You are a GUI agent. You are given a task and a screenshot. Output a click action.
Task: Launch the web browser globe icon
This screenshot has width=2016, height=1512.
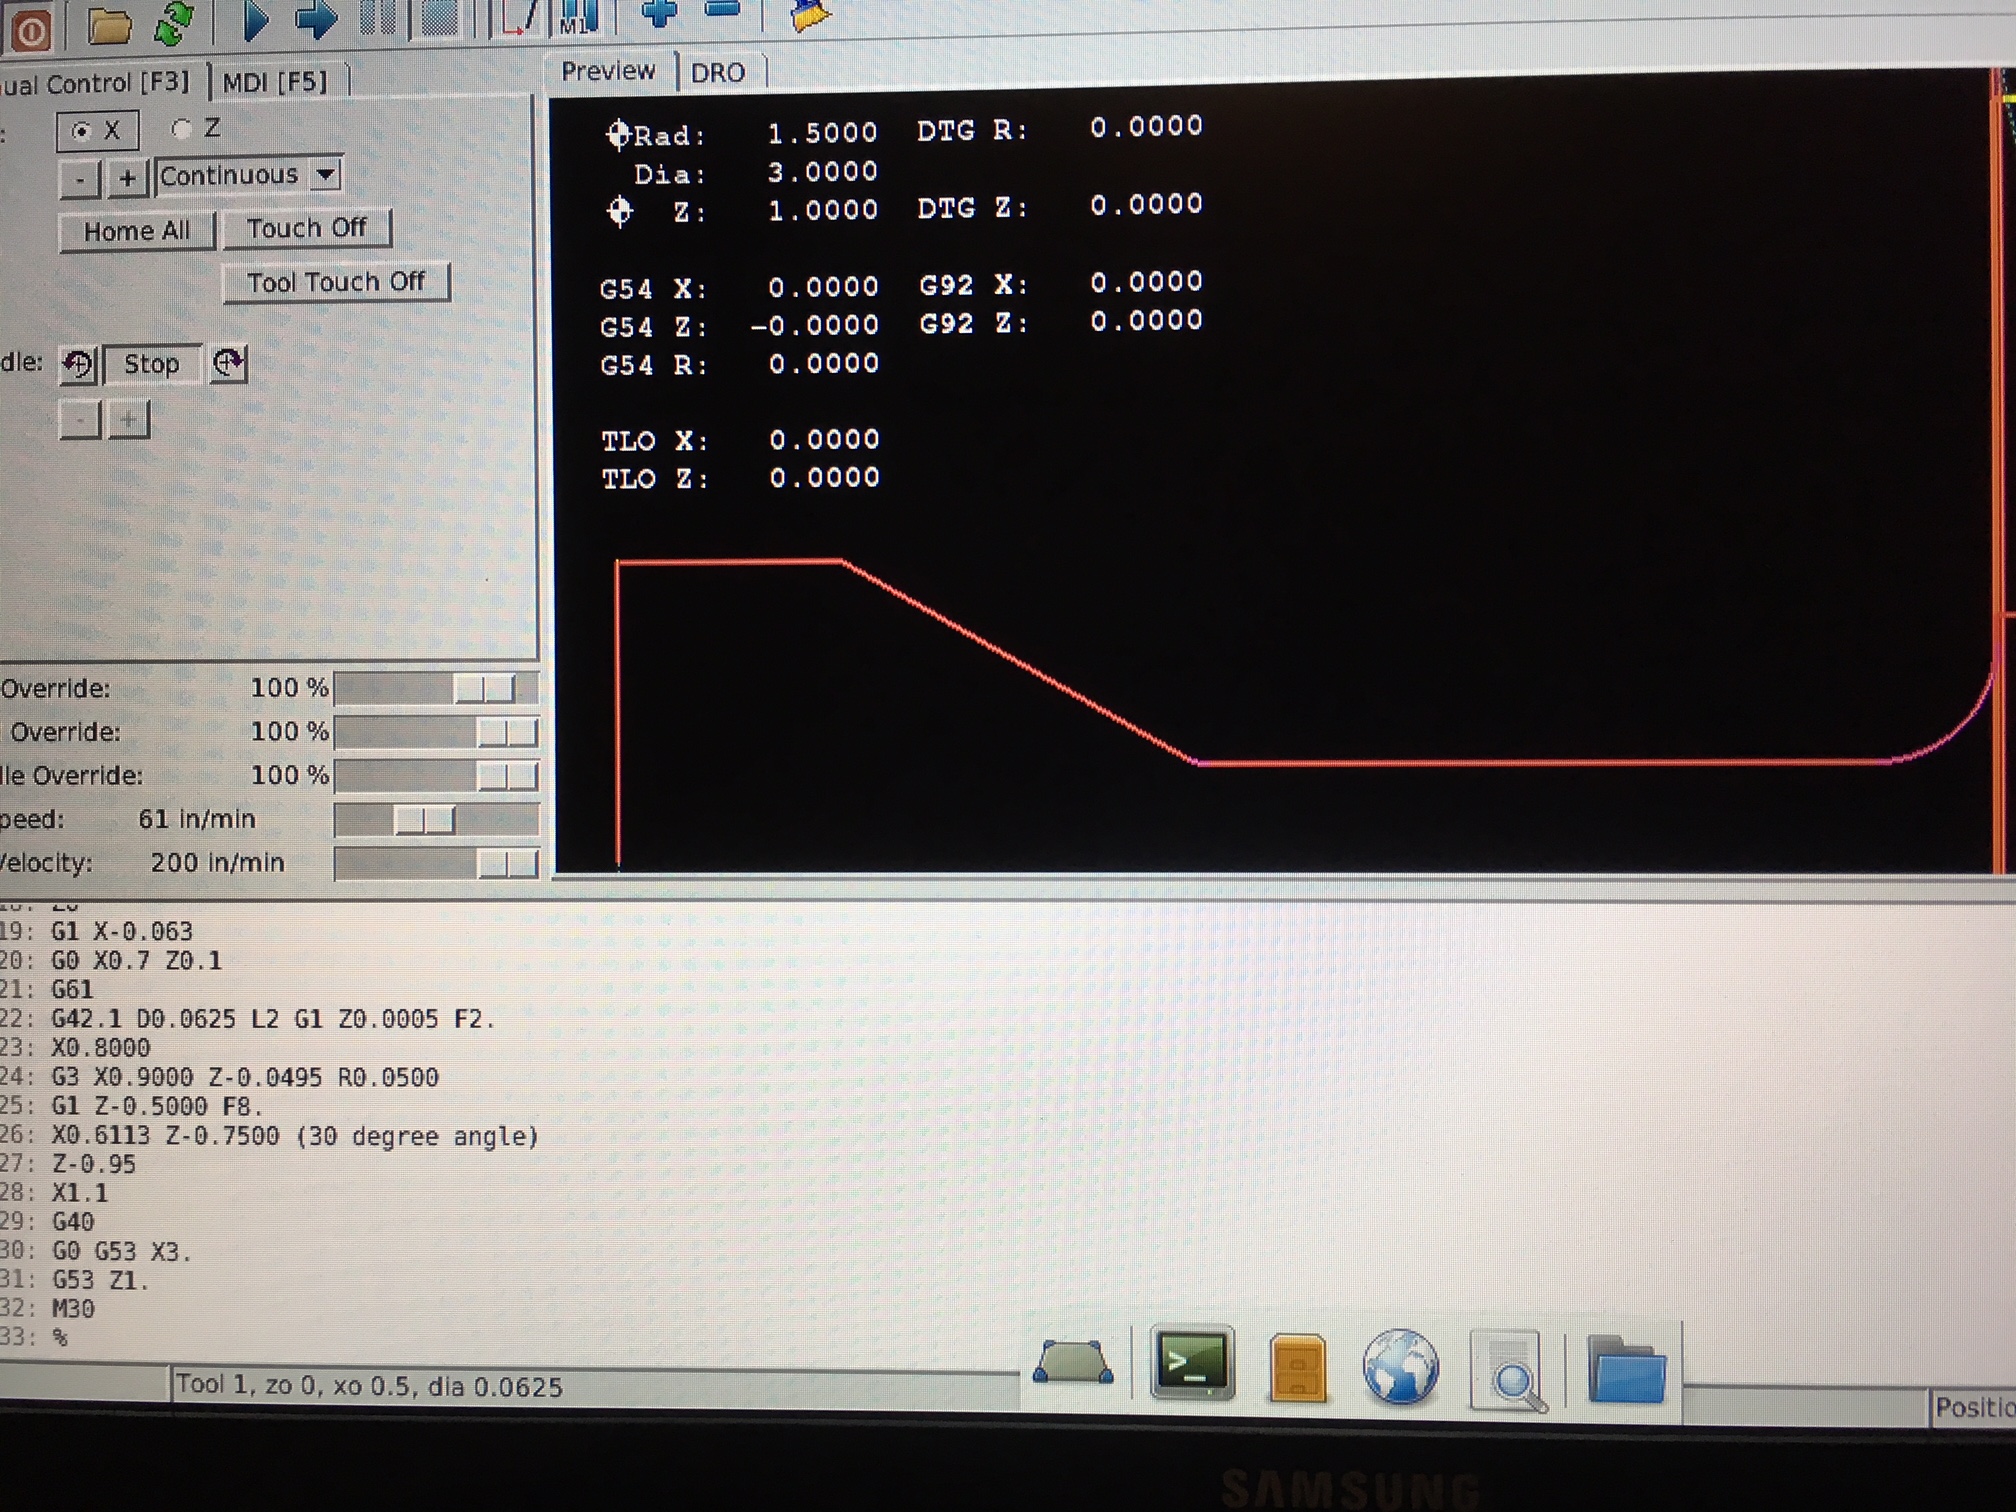[1400, 1366]
